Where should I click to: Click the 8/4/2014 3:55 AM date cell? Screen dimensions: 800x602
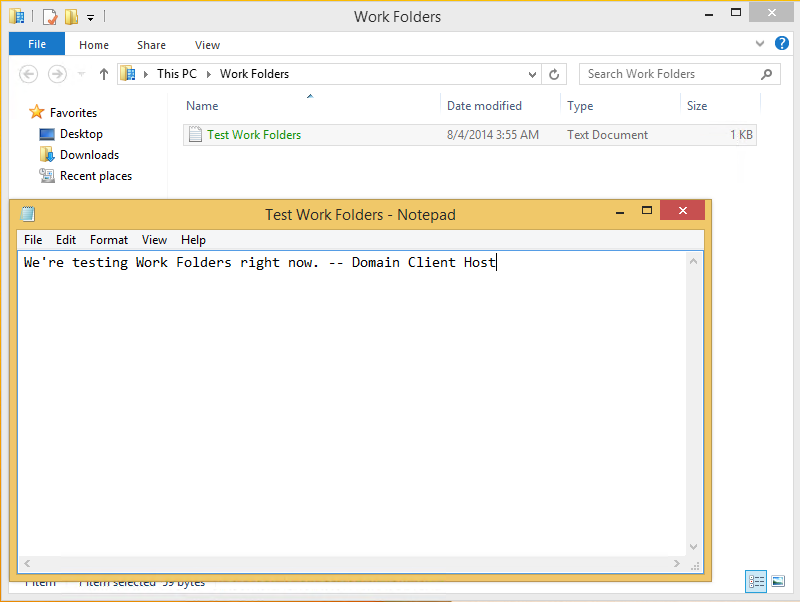(493, 135)
